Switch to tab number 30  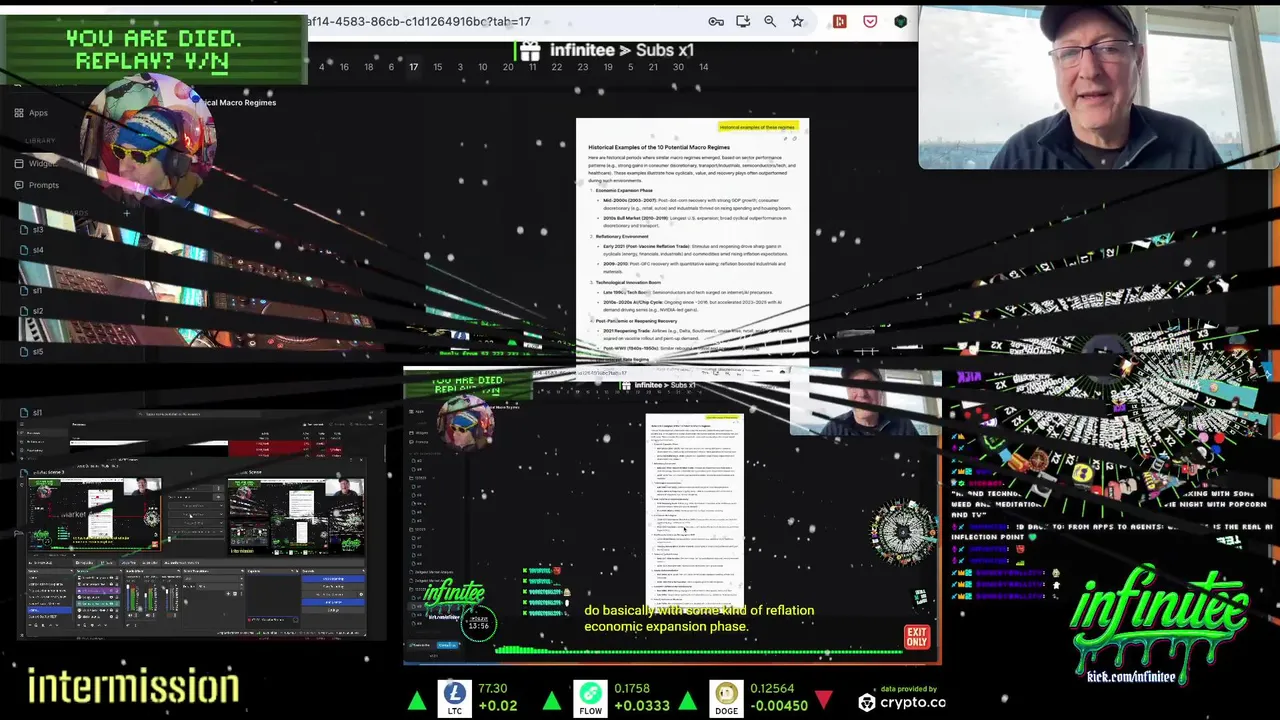(x=678, y=67)
